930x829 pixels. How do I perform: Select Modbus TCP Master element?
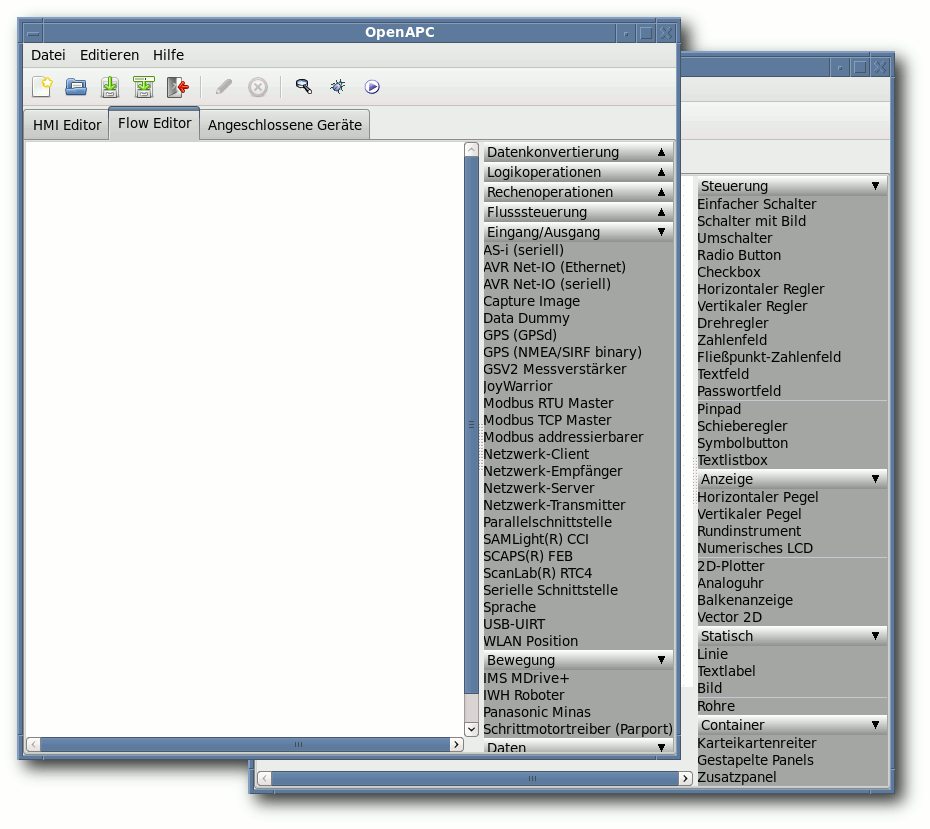coord(547,420)
